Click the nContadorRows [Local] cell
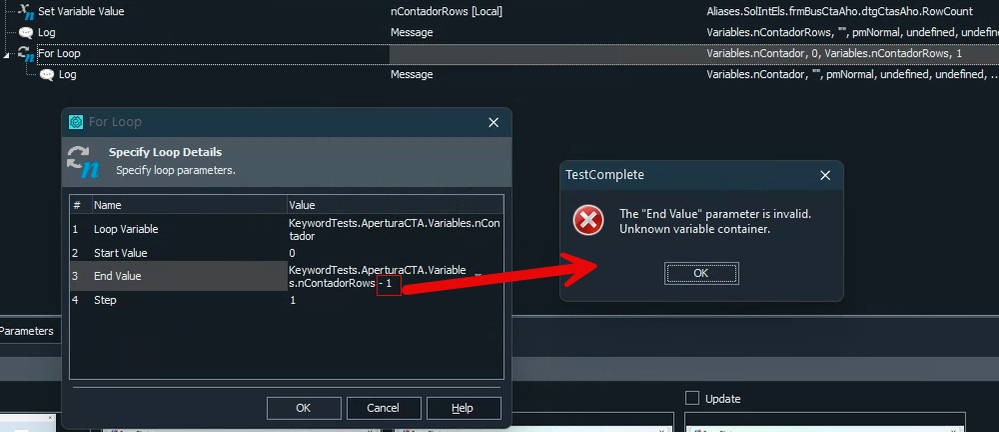Screen dimensions: 999x432 tap(446, 11)
